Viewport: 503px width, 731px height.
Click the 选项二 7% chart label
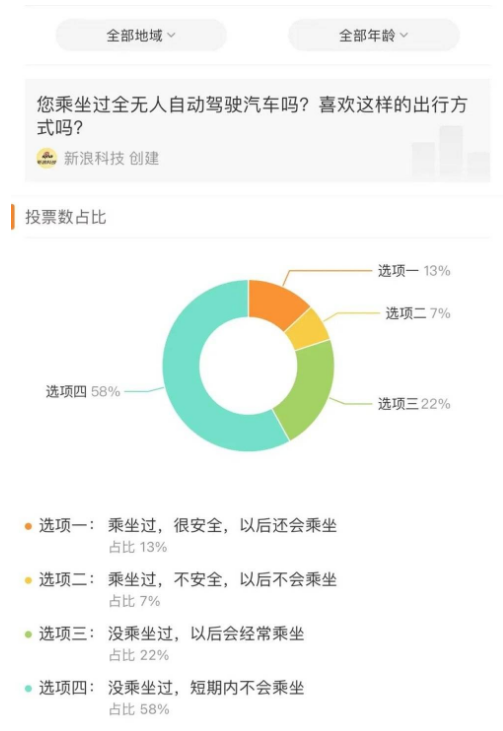click(418, 313)
